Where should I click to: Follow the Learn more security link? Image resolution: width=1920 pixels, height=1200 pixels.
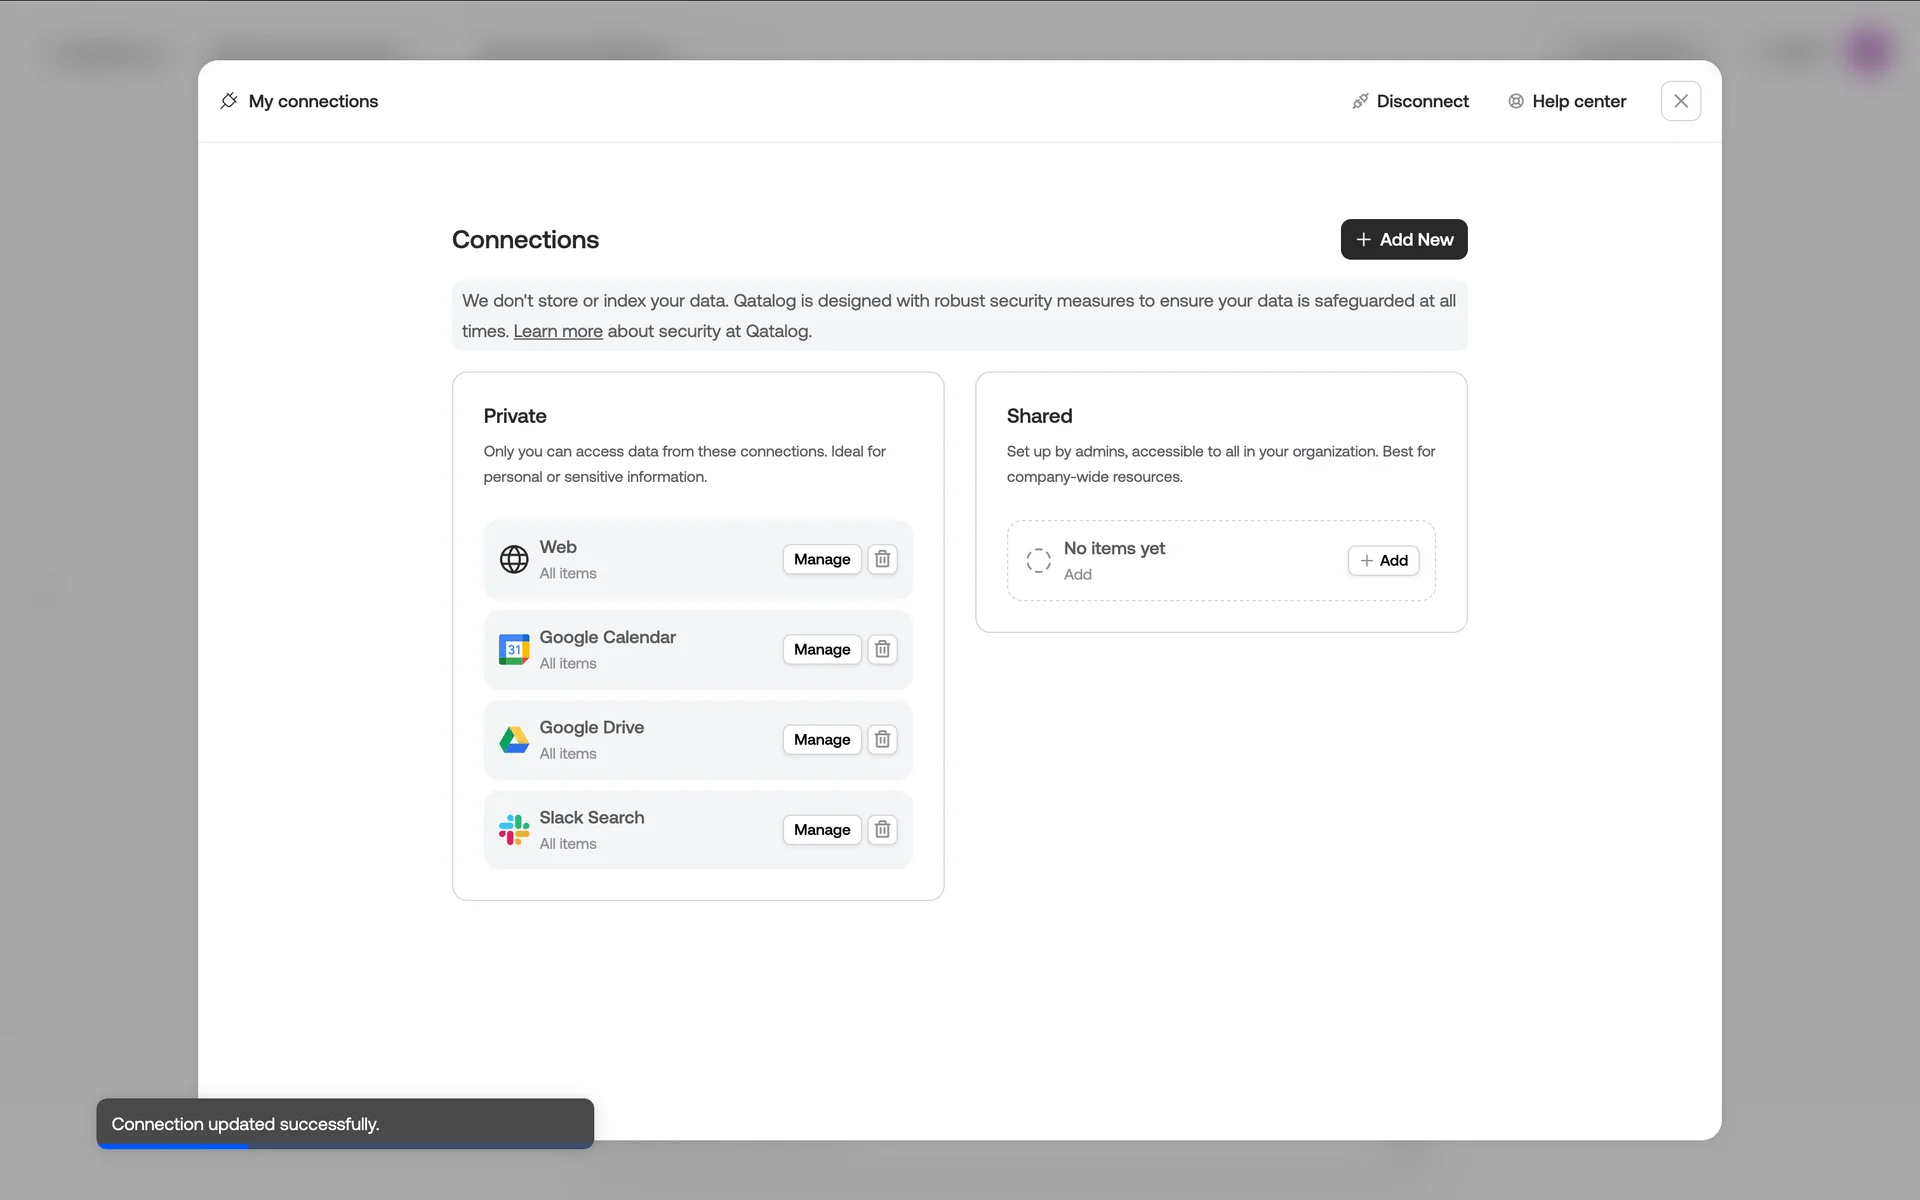coord(557,331)
